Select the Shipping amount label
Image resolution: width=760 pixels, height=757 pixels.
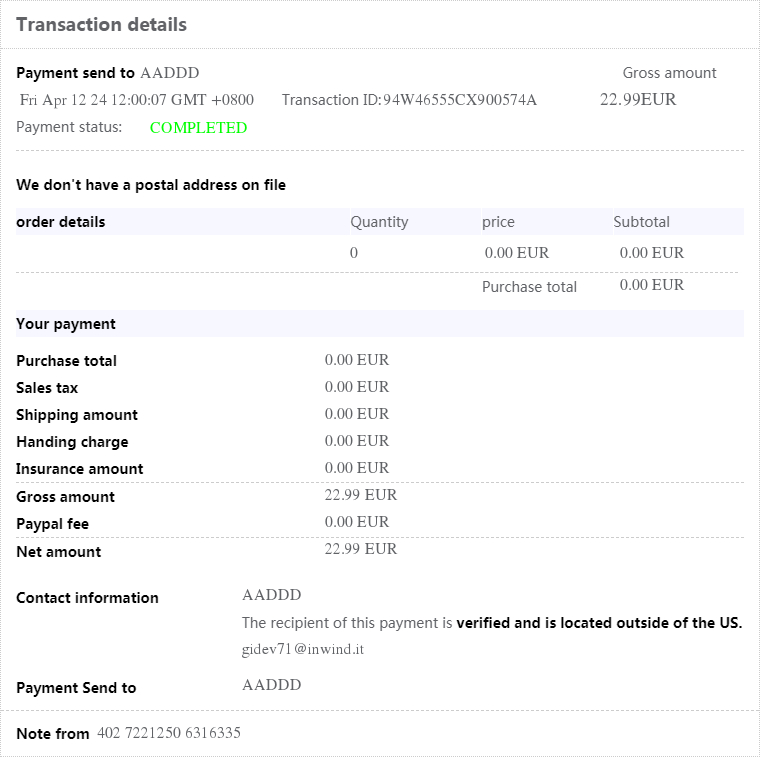coord(77,415)
